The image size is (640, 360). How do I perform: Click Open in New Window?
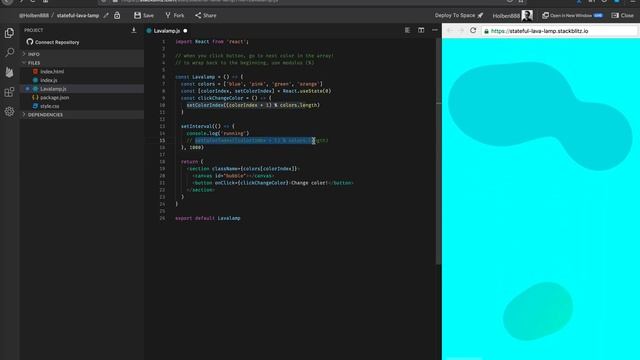pyautogui.click(x=572, y=16)
